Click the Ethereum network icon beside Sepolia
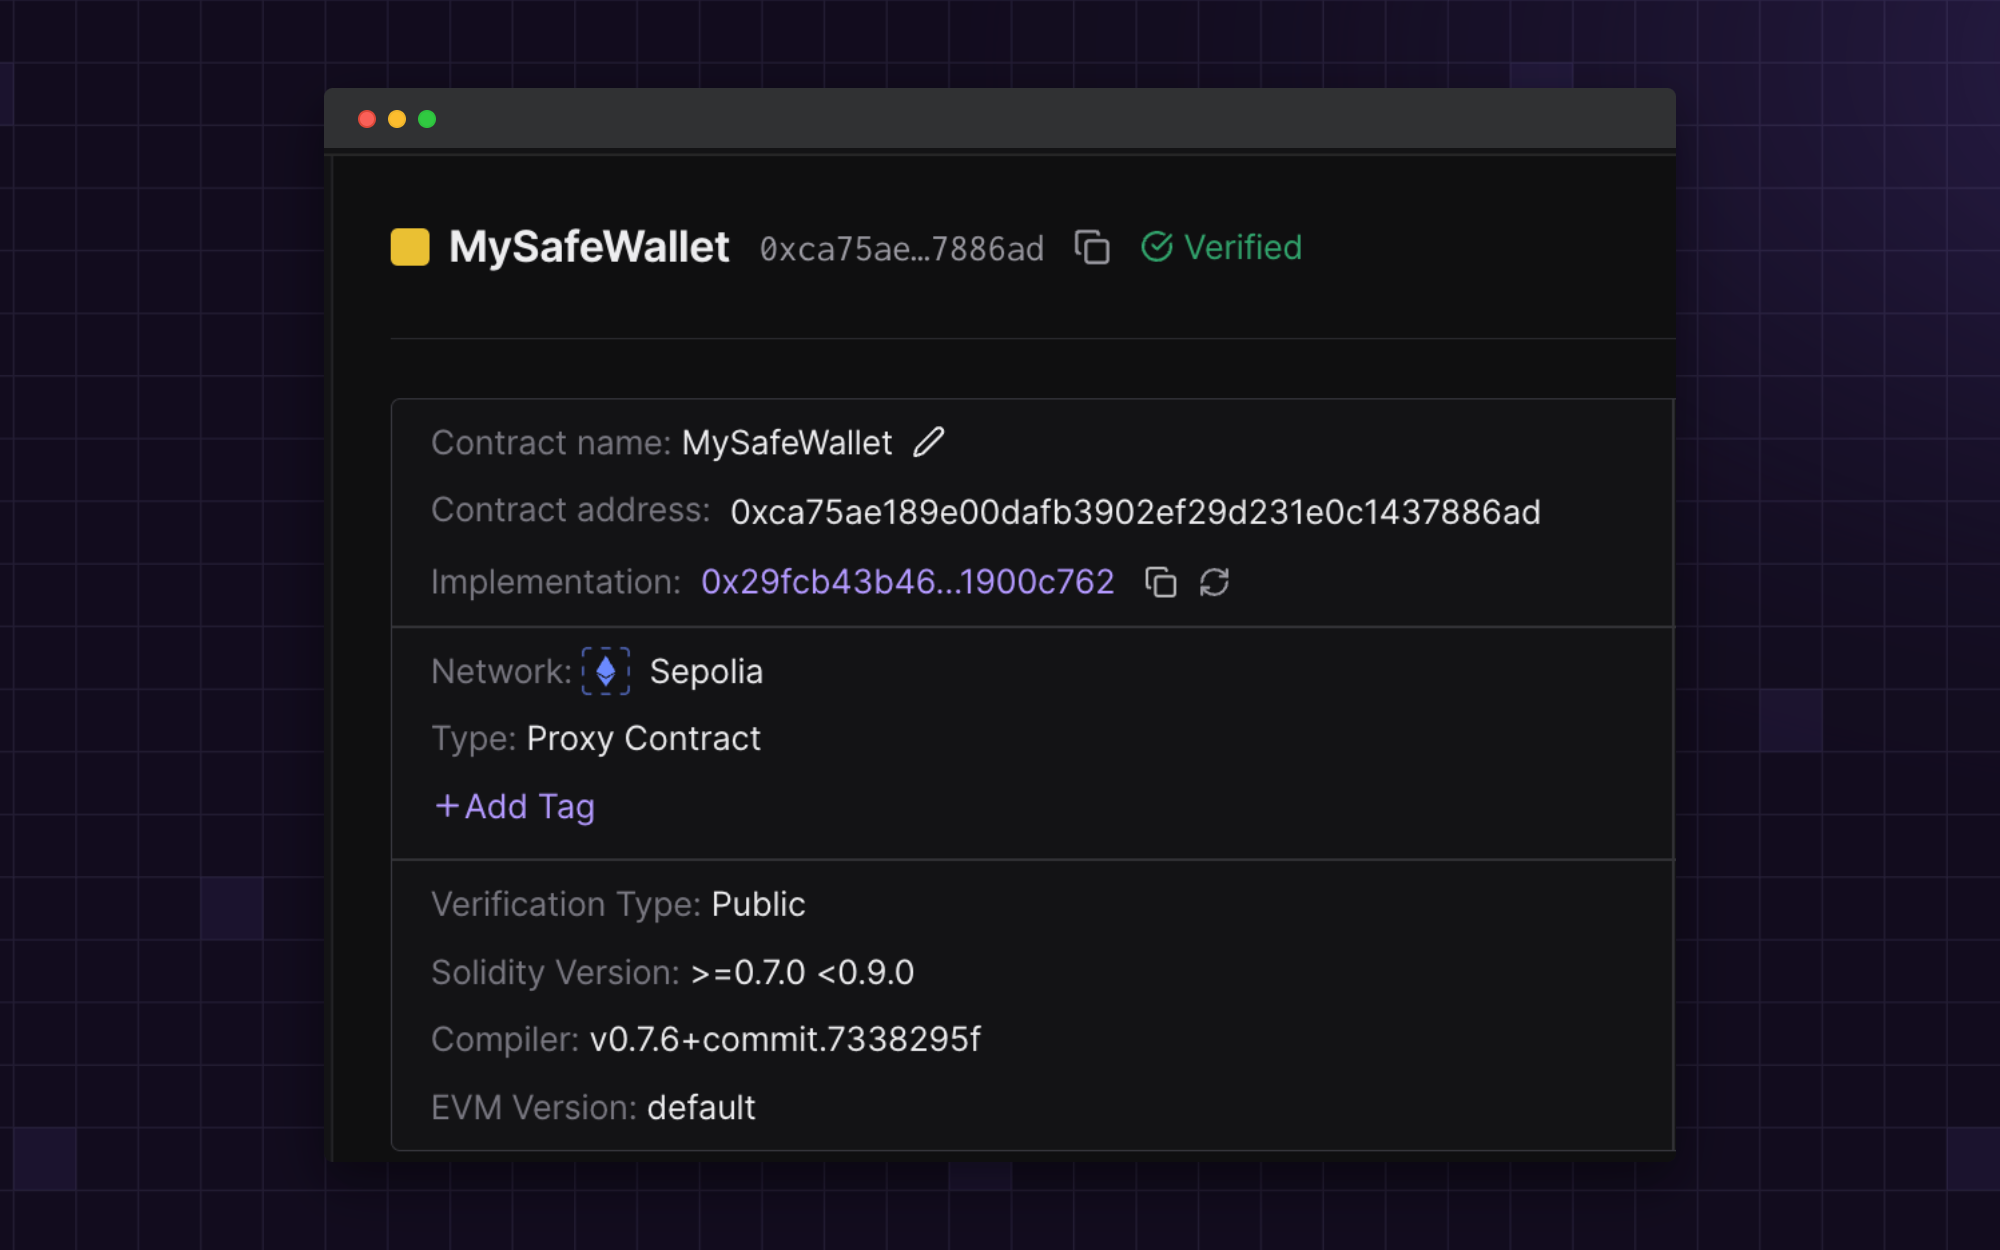Image resolution: width=2000 pixels, height=1250 pixels. click(x=606, y=671)
